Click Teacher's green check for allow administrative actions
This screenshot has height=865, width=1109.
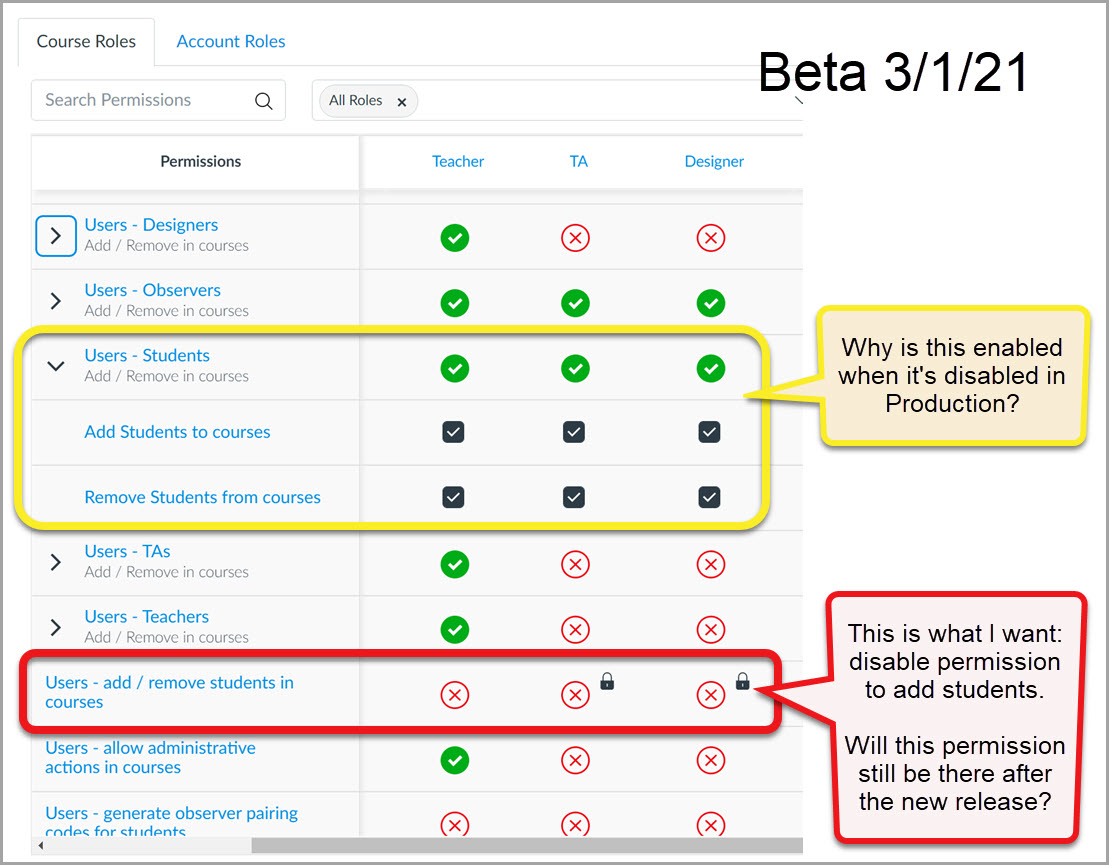[x=455, y=760]
